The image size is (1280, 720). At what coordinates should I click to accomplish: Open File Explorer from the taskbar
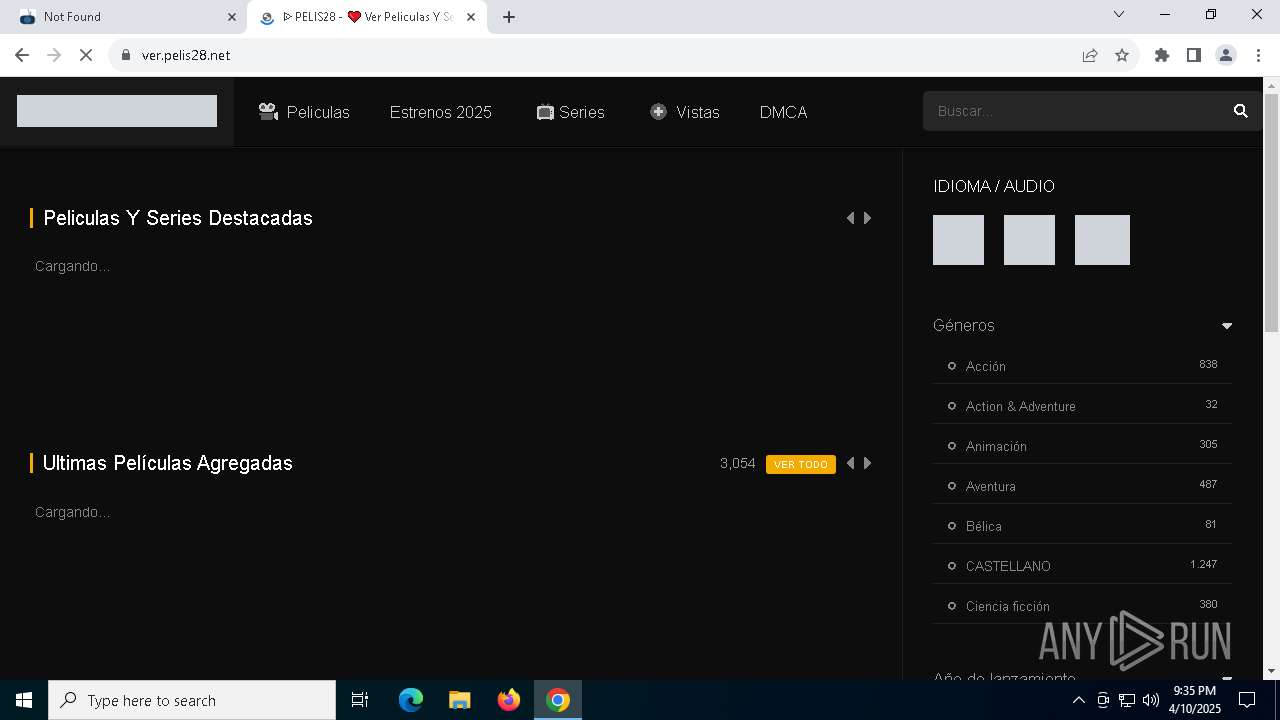click(x=460, y=700)
